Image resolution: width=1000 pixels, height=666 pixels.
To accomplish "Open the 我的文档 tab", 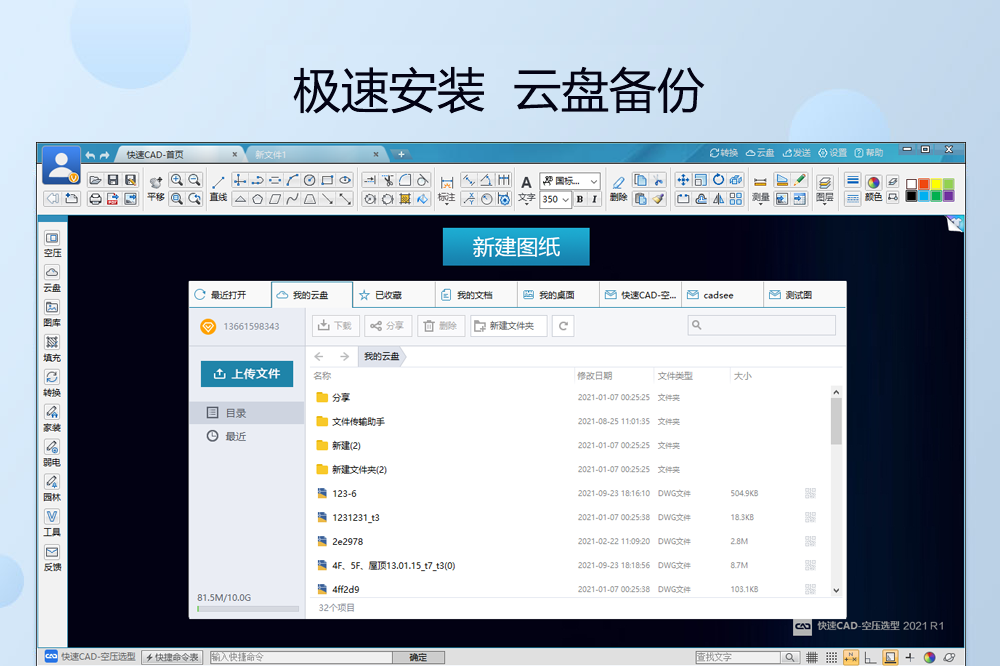I will [x=476, y=295].
